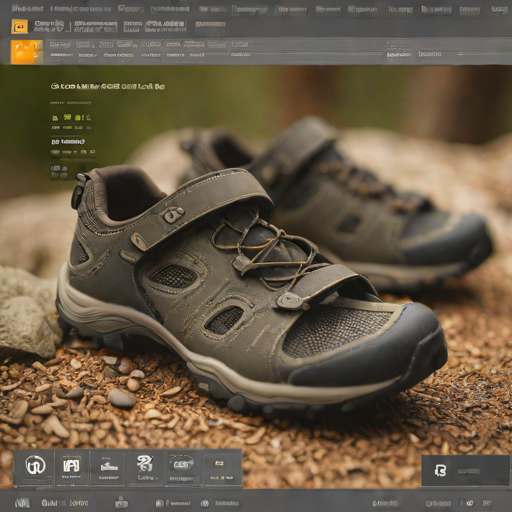This screenshot has height=512, width=512.
Task: Select the yellow-outlined IFI tile in thumbnail strip
Action: [x=71, y=467]
